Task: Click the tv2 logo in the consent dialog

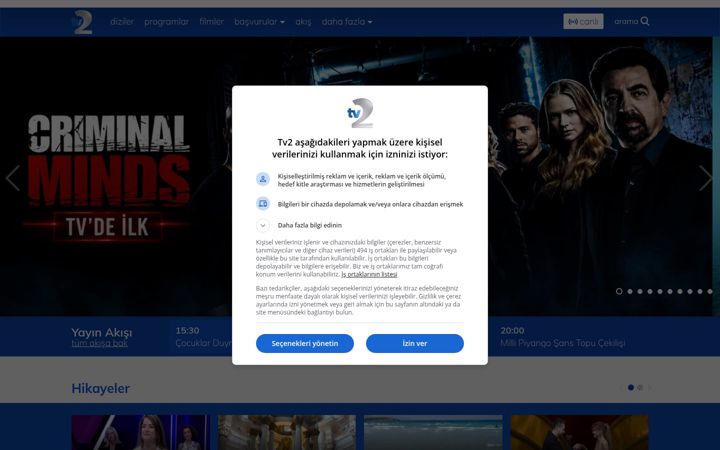Action: click(x=360, y=113)
